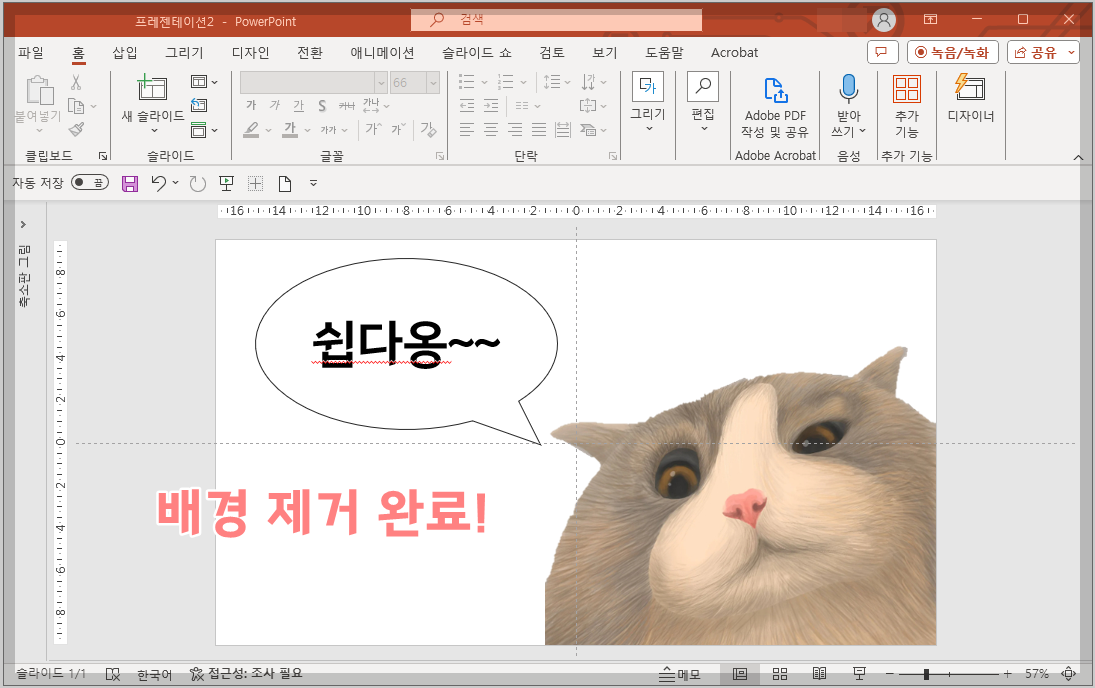Select the center align paragraph icon
The image size is (1095, 688).
click(490, 128)
